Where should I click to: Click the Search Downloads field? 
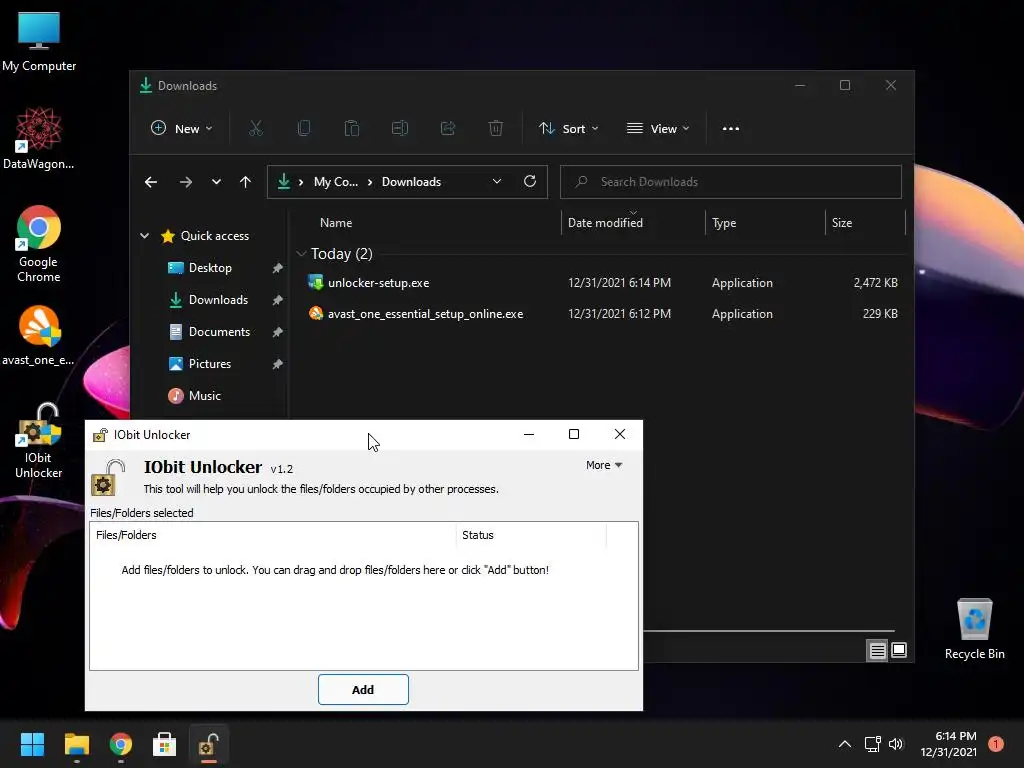(x=731, y=182)
